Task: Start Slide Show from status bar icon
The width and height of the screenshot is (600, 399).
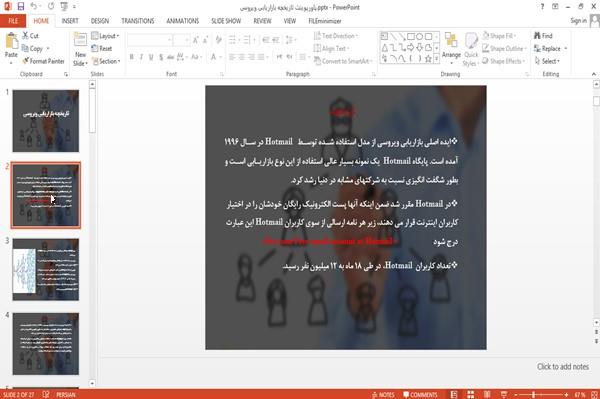Action: click(504, 394)
